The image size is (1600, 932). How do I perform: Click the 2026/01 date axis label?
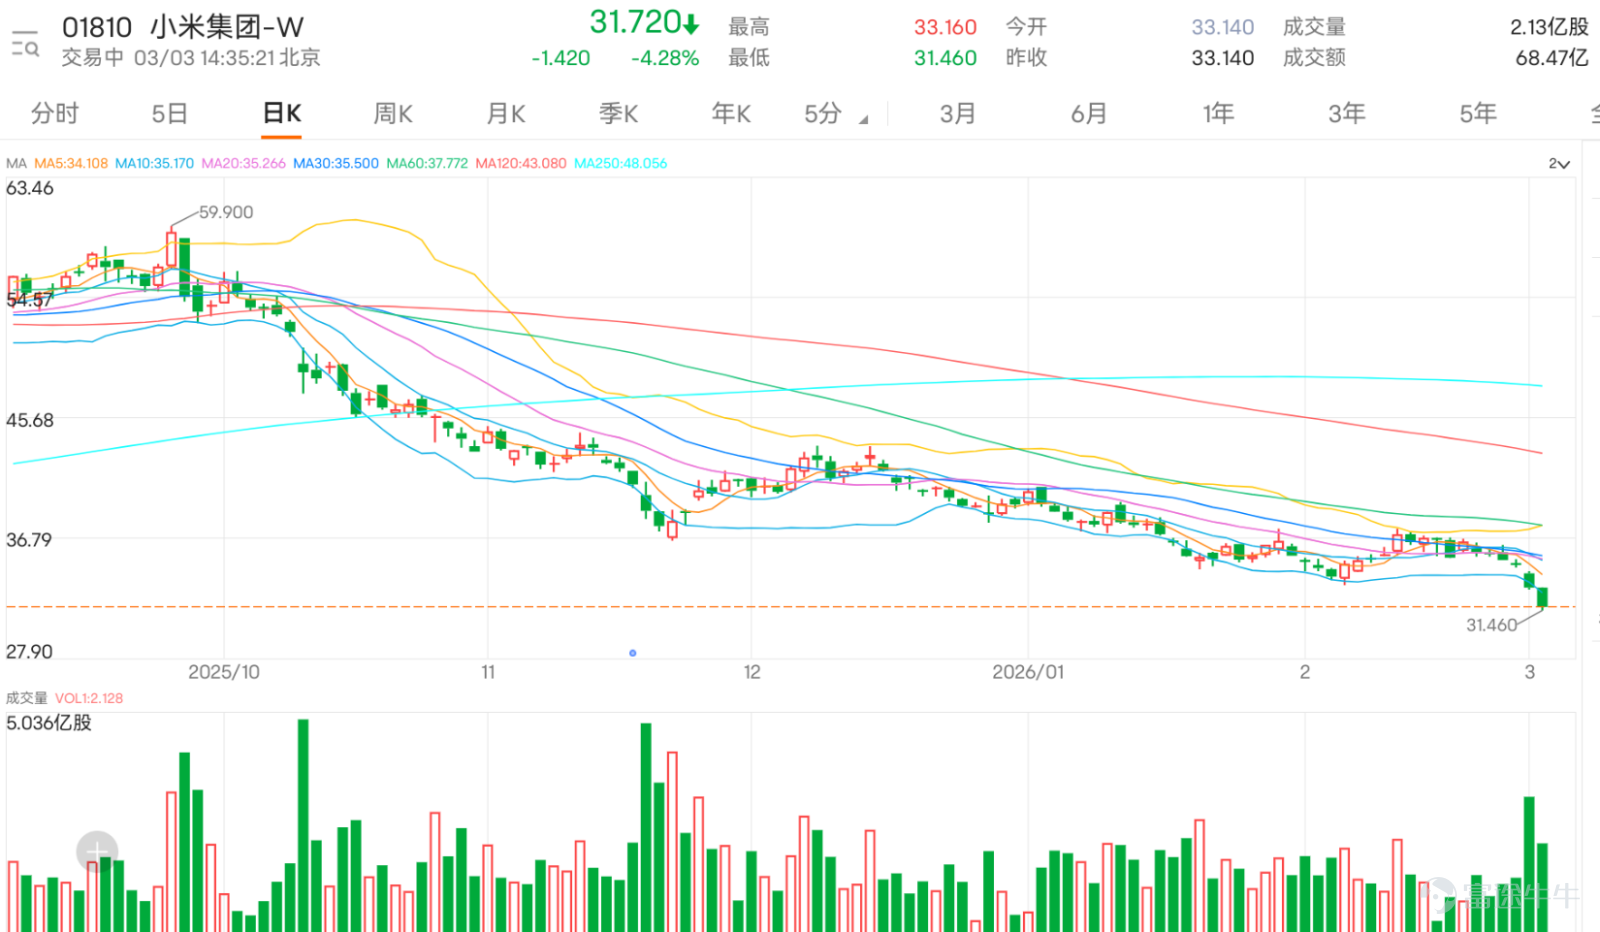coord(1028,672)
